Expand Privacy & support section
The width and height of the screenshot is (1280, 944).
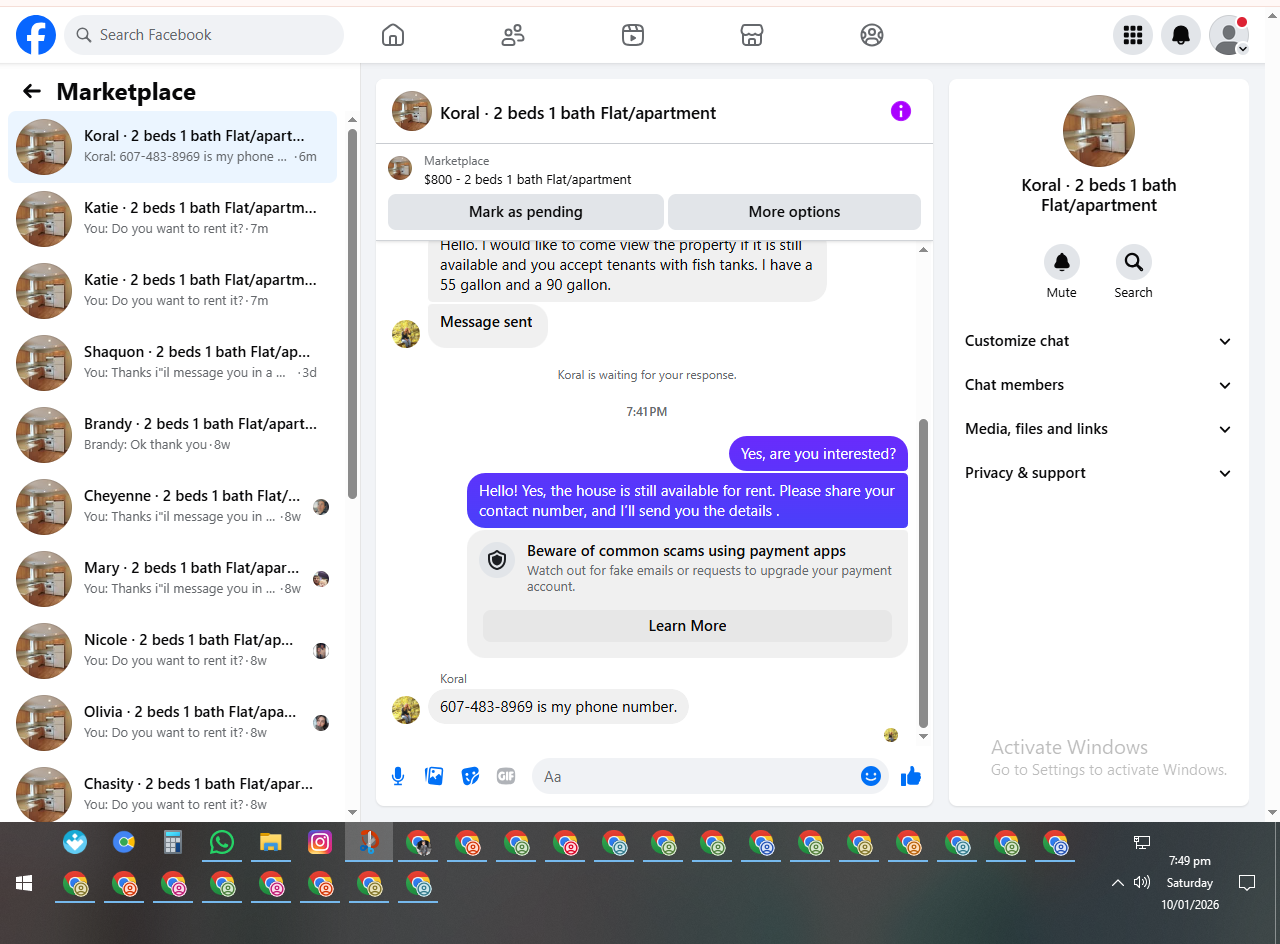tap(1098, 473)
